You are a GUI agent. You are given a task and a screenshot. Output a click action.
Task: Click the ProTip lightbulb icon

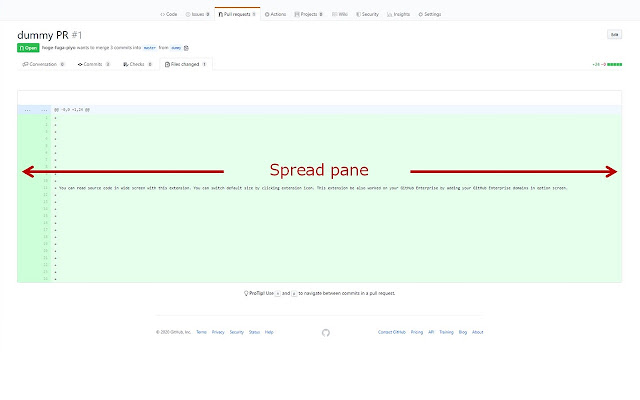click(x=246, y=293)
